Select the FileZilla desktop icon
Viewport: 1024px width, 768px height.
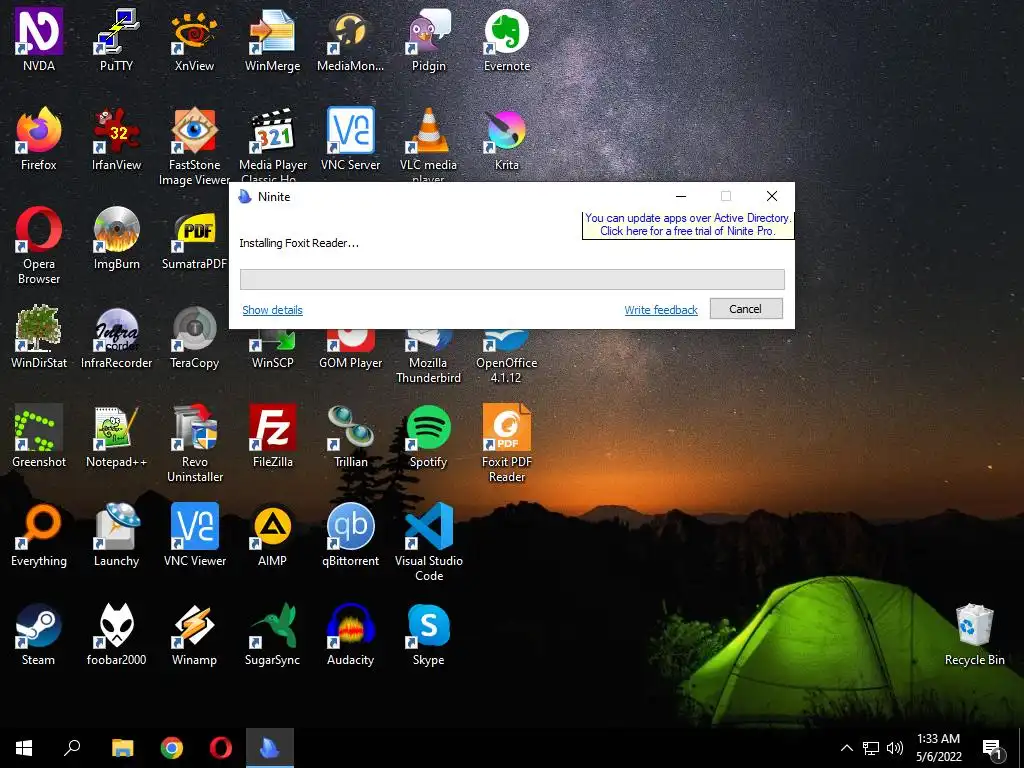pos(272,428)
